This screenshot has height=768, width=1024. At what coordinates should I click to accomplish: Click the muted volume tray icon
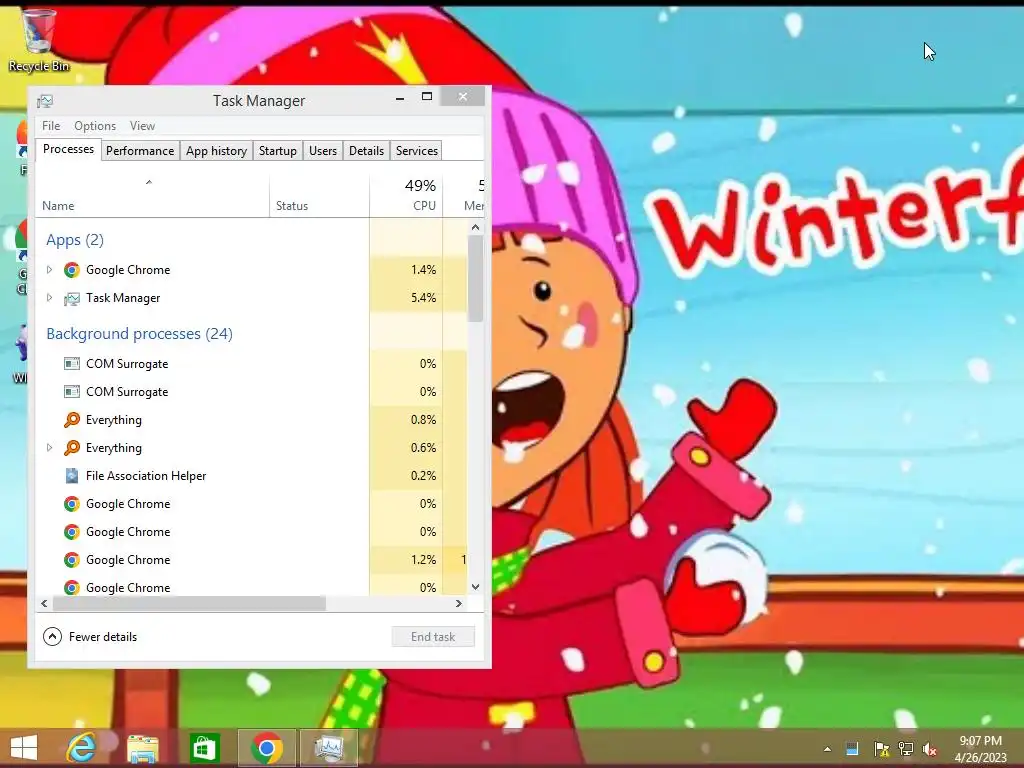pyautogui.click(x=930, y=749)
